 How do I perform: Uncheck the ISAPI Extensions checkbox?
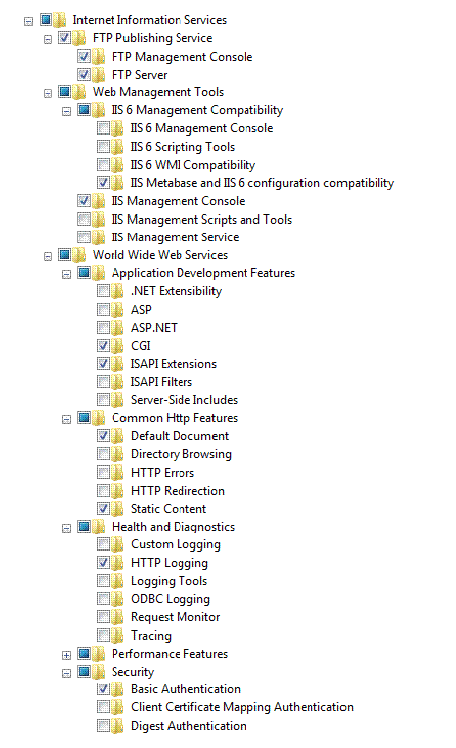click(x=103, y=363)
